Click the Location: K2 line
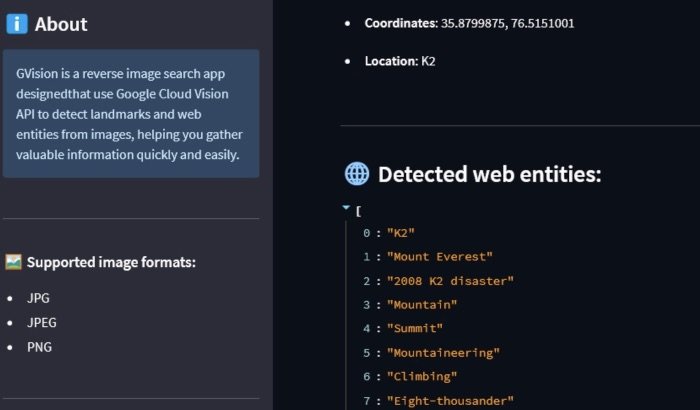 pos(400,61)
